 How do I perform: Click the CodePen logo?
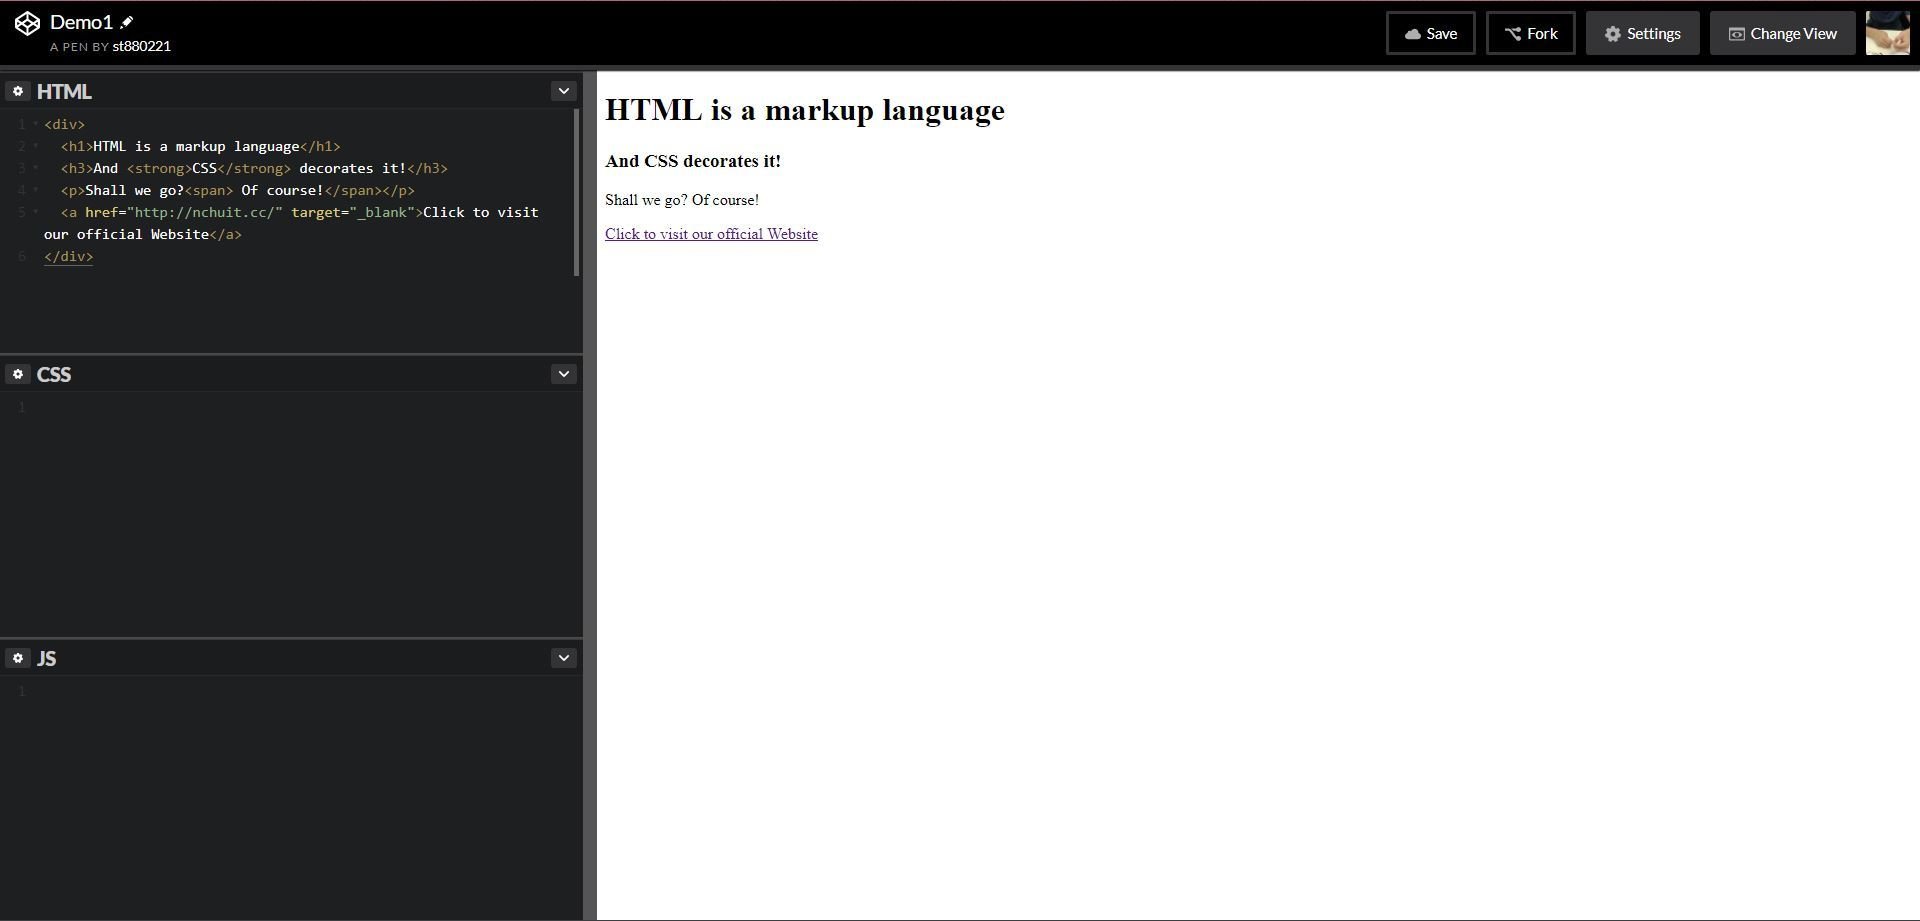tap(27, 22)
